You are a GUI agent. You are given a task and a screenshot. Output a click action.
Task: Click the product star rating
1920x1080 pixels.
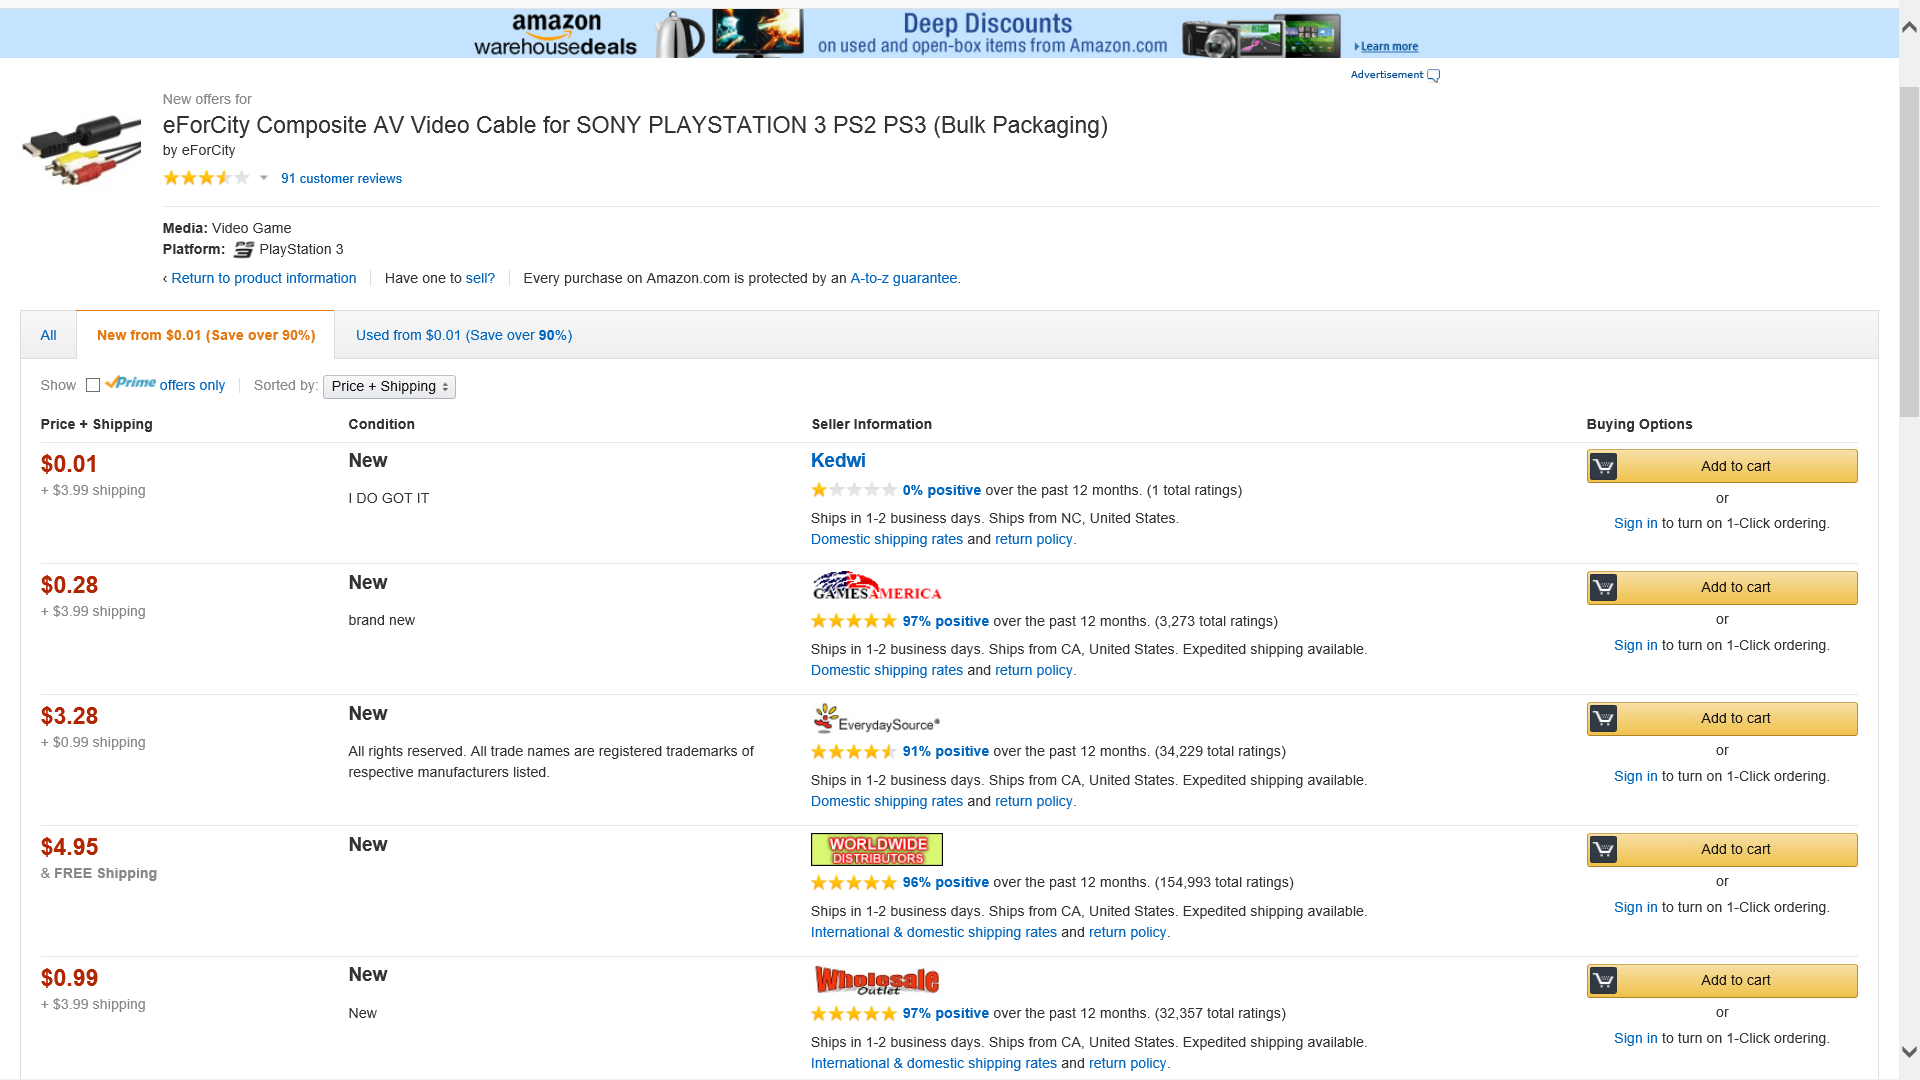[x=206, y=178]
